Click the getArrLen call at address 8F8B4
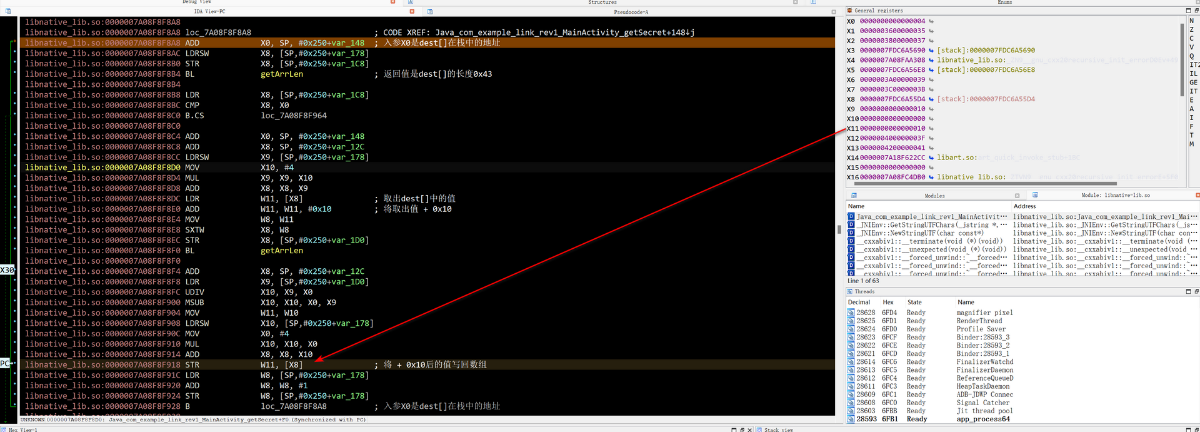 click(x=281, y=74)
